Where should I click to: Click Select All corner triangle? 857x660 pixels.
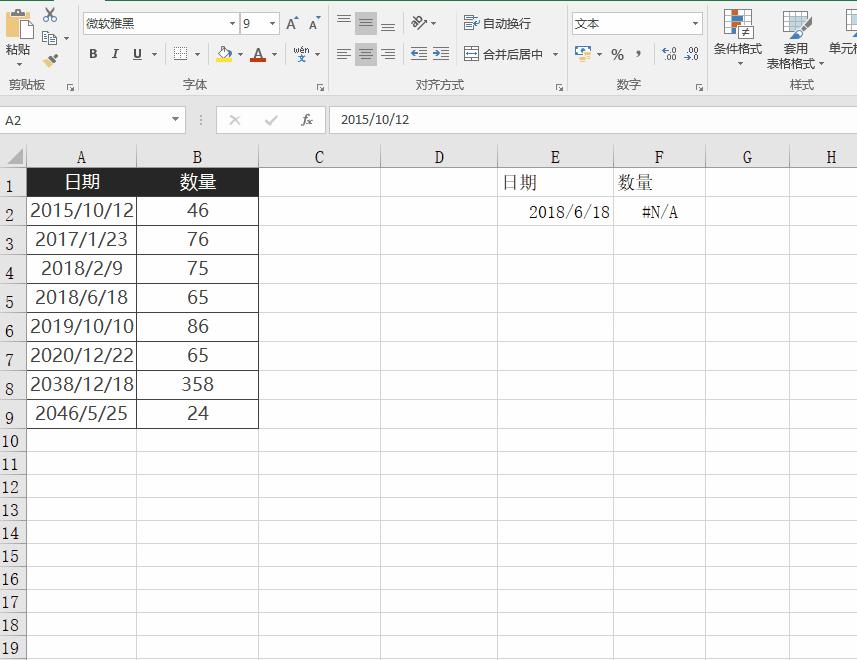[13, 157]
